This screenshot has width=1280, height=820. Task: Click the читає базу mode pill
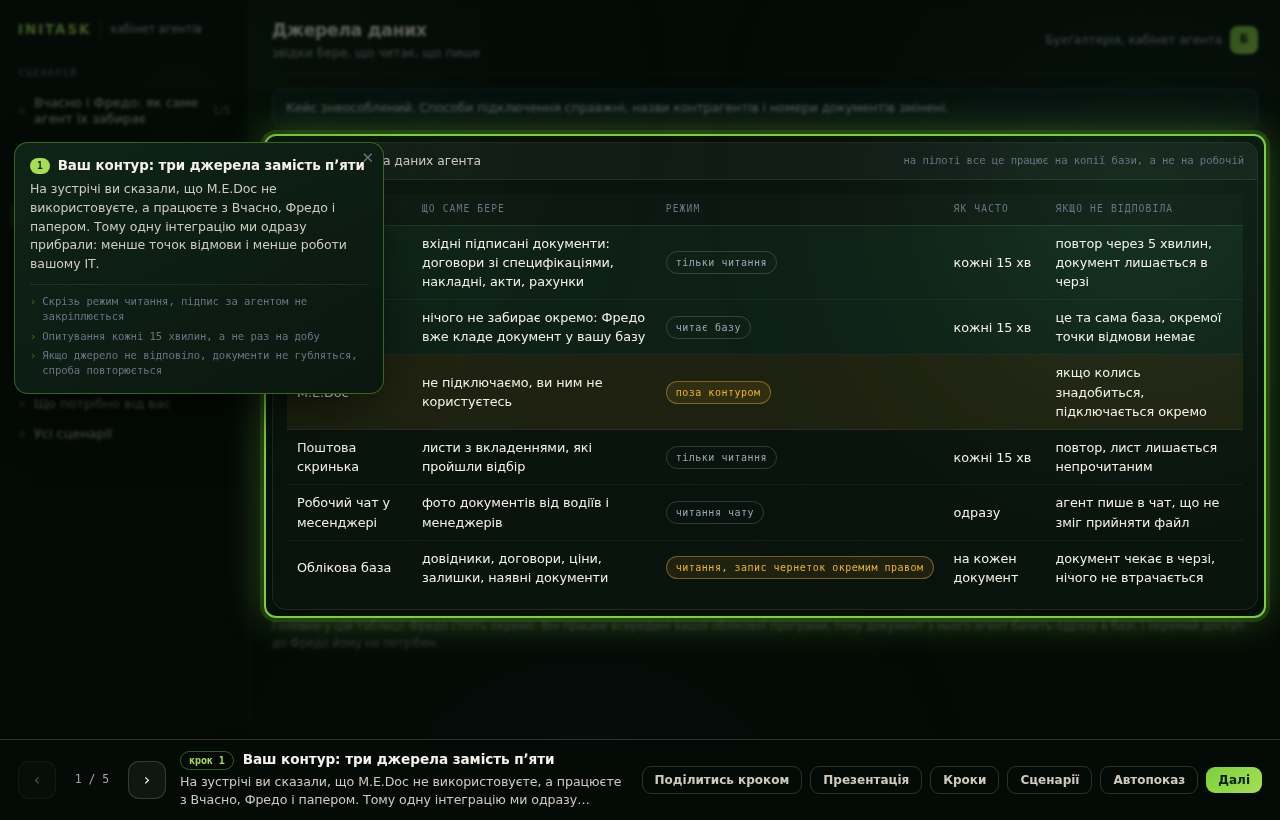(708, 328)
